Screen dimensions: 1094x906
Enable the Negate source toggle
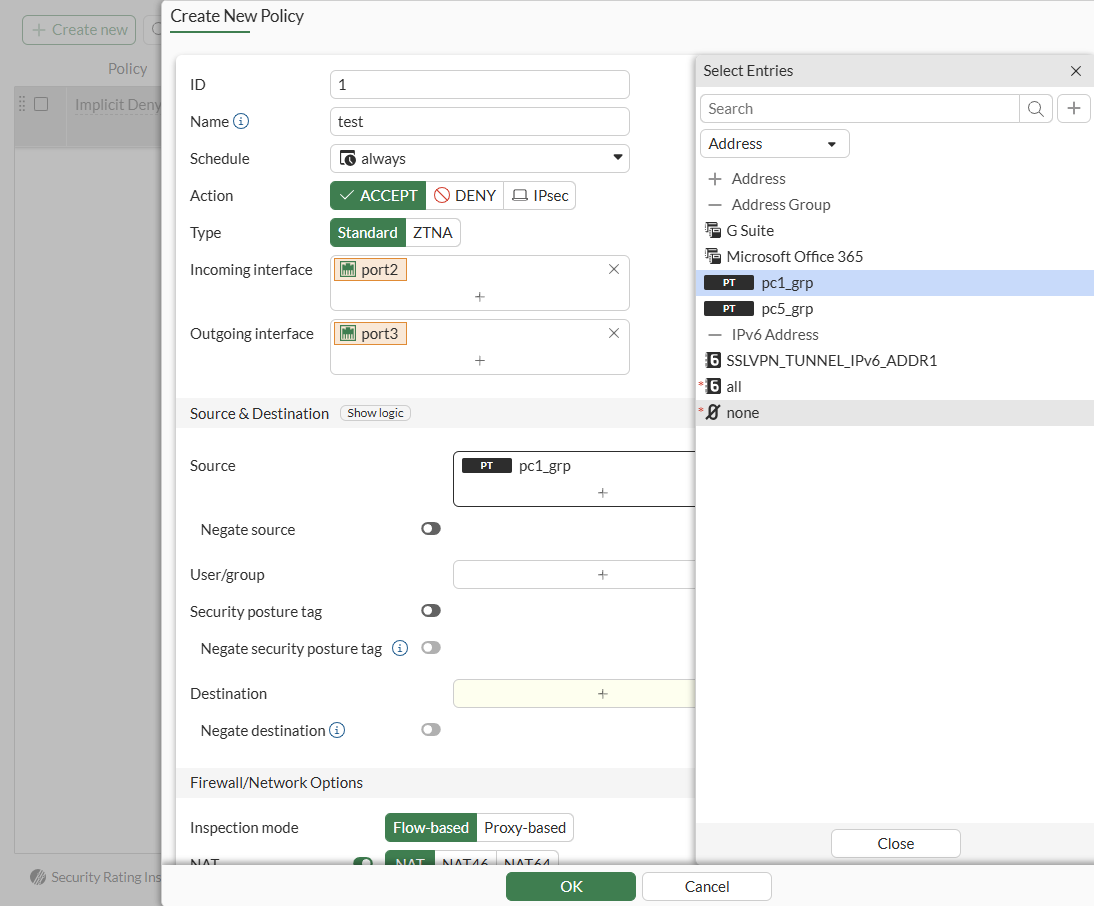(x=431, y=529)
